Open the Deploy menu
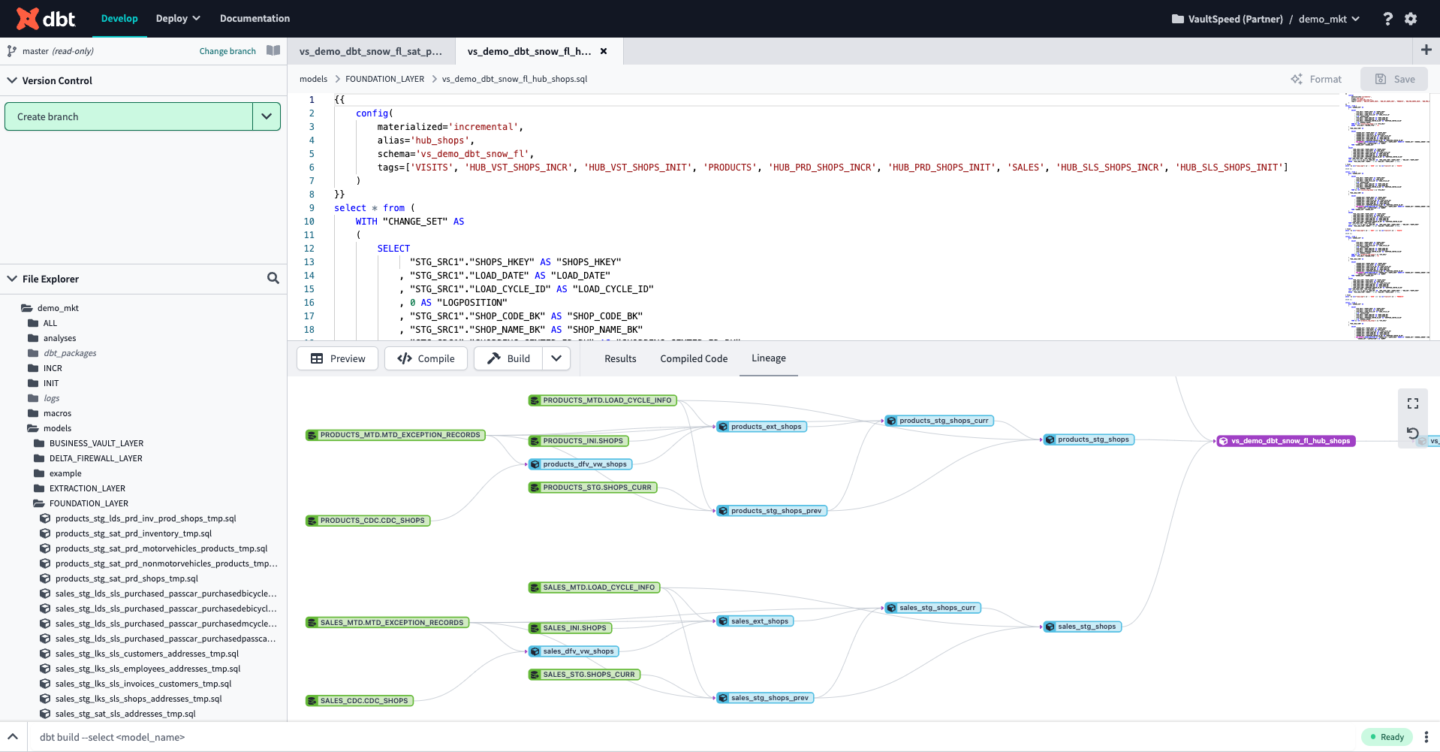This screenshot has height=752, width=1440. click(x=179, y=18)
